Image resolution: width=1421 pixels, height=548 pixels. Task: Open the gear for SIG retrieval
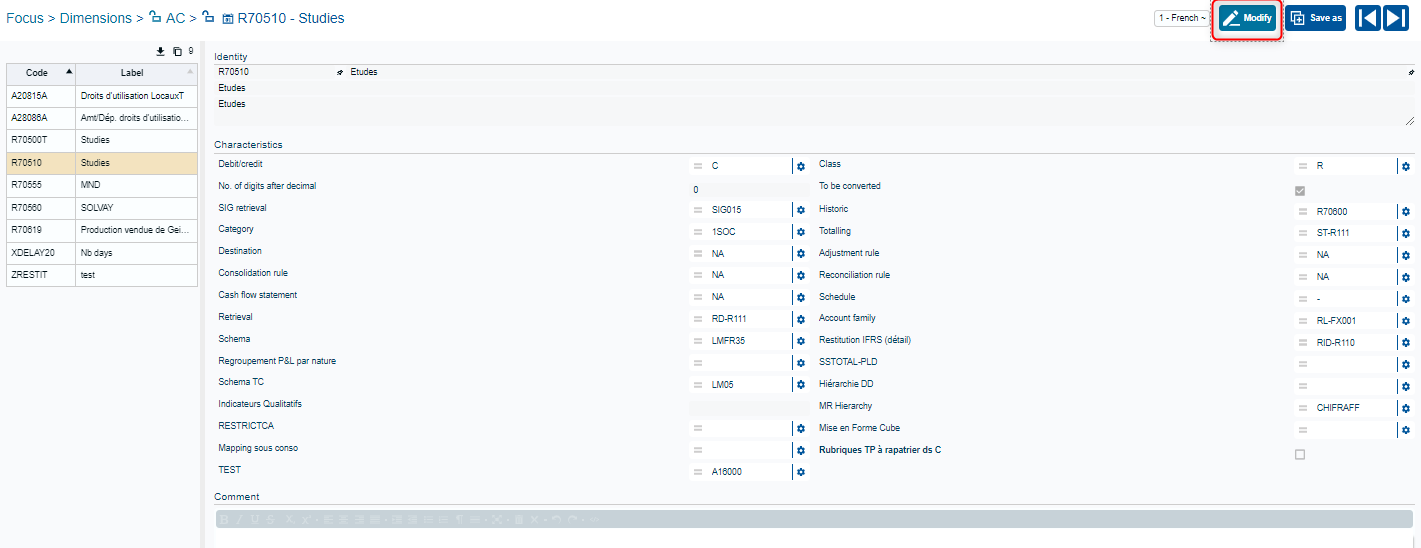800,210
